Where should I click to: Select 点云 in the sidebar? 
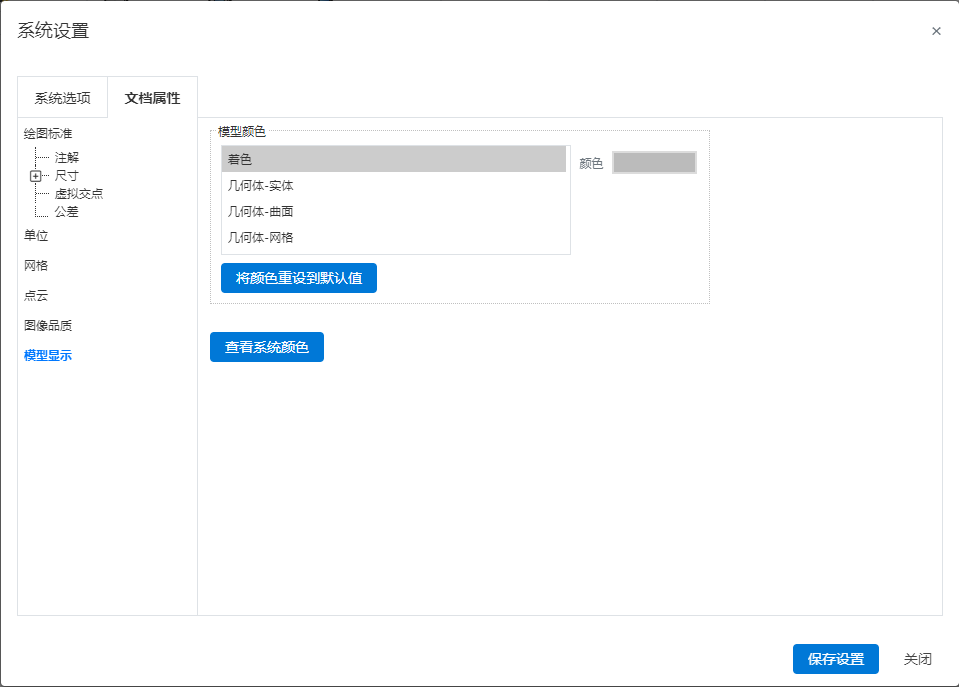coord(36,295)
